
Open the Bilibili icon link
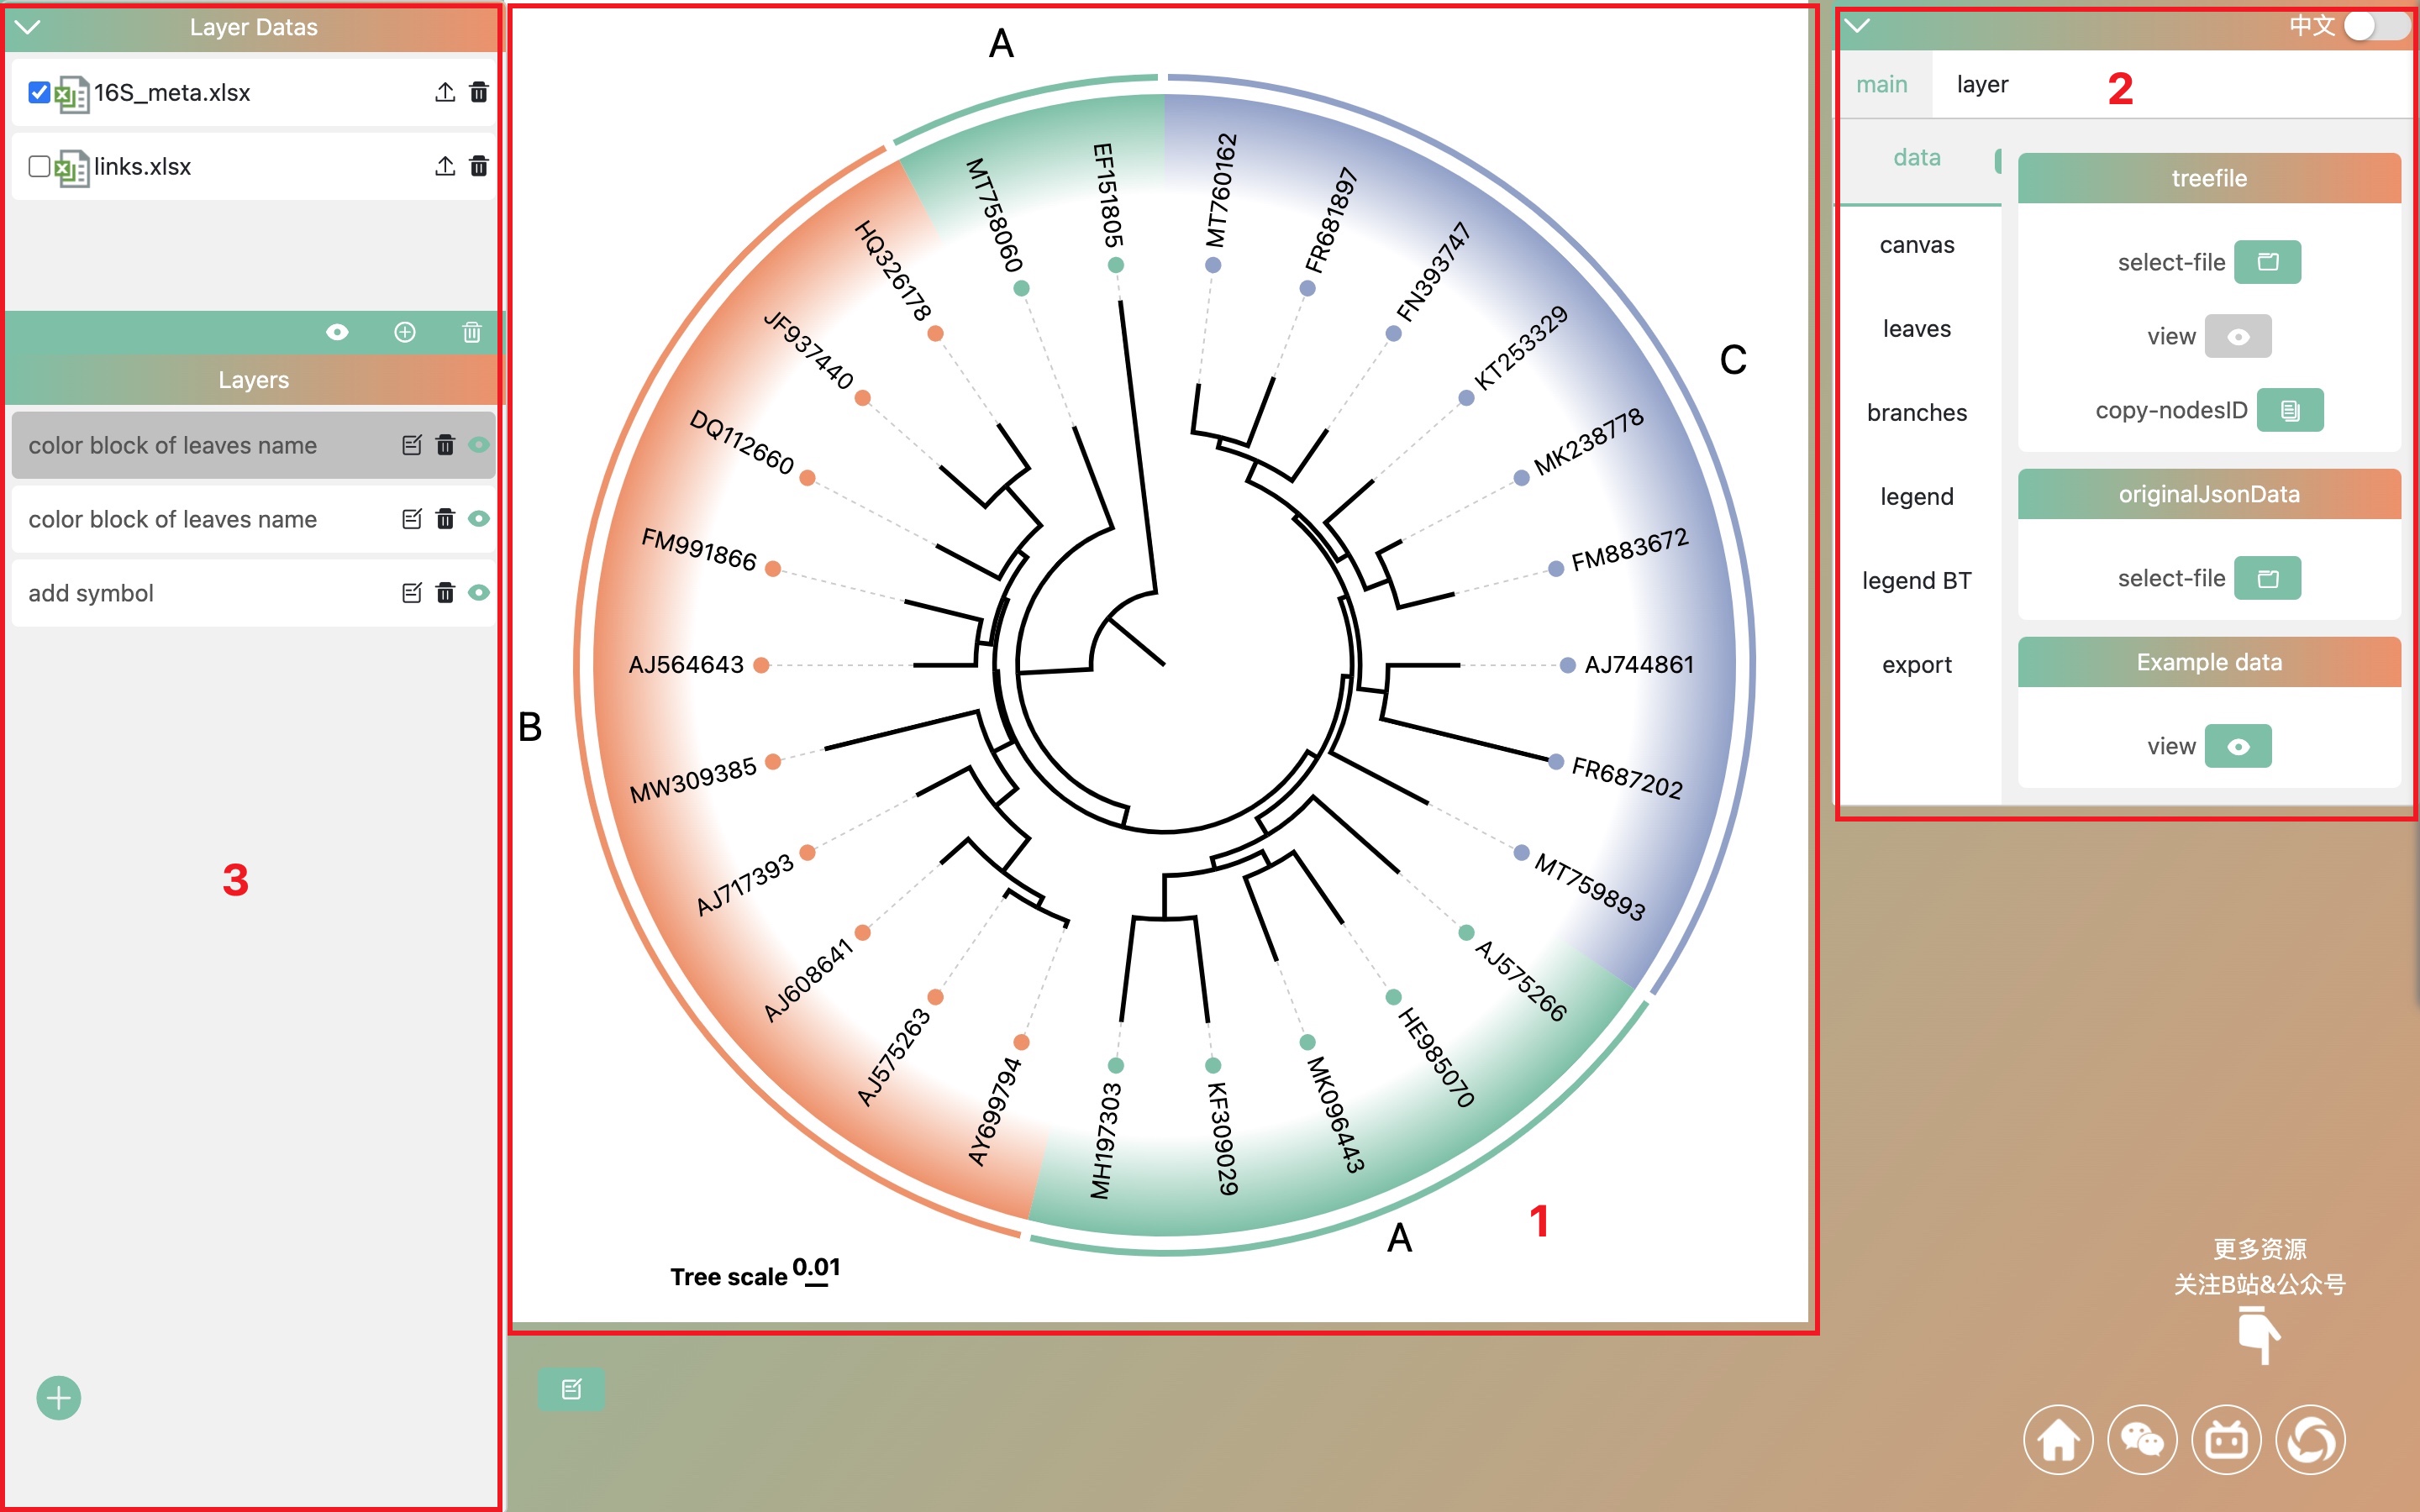click(x=2226, y=1440)
